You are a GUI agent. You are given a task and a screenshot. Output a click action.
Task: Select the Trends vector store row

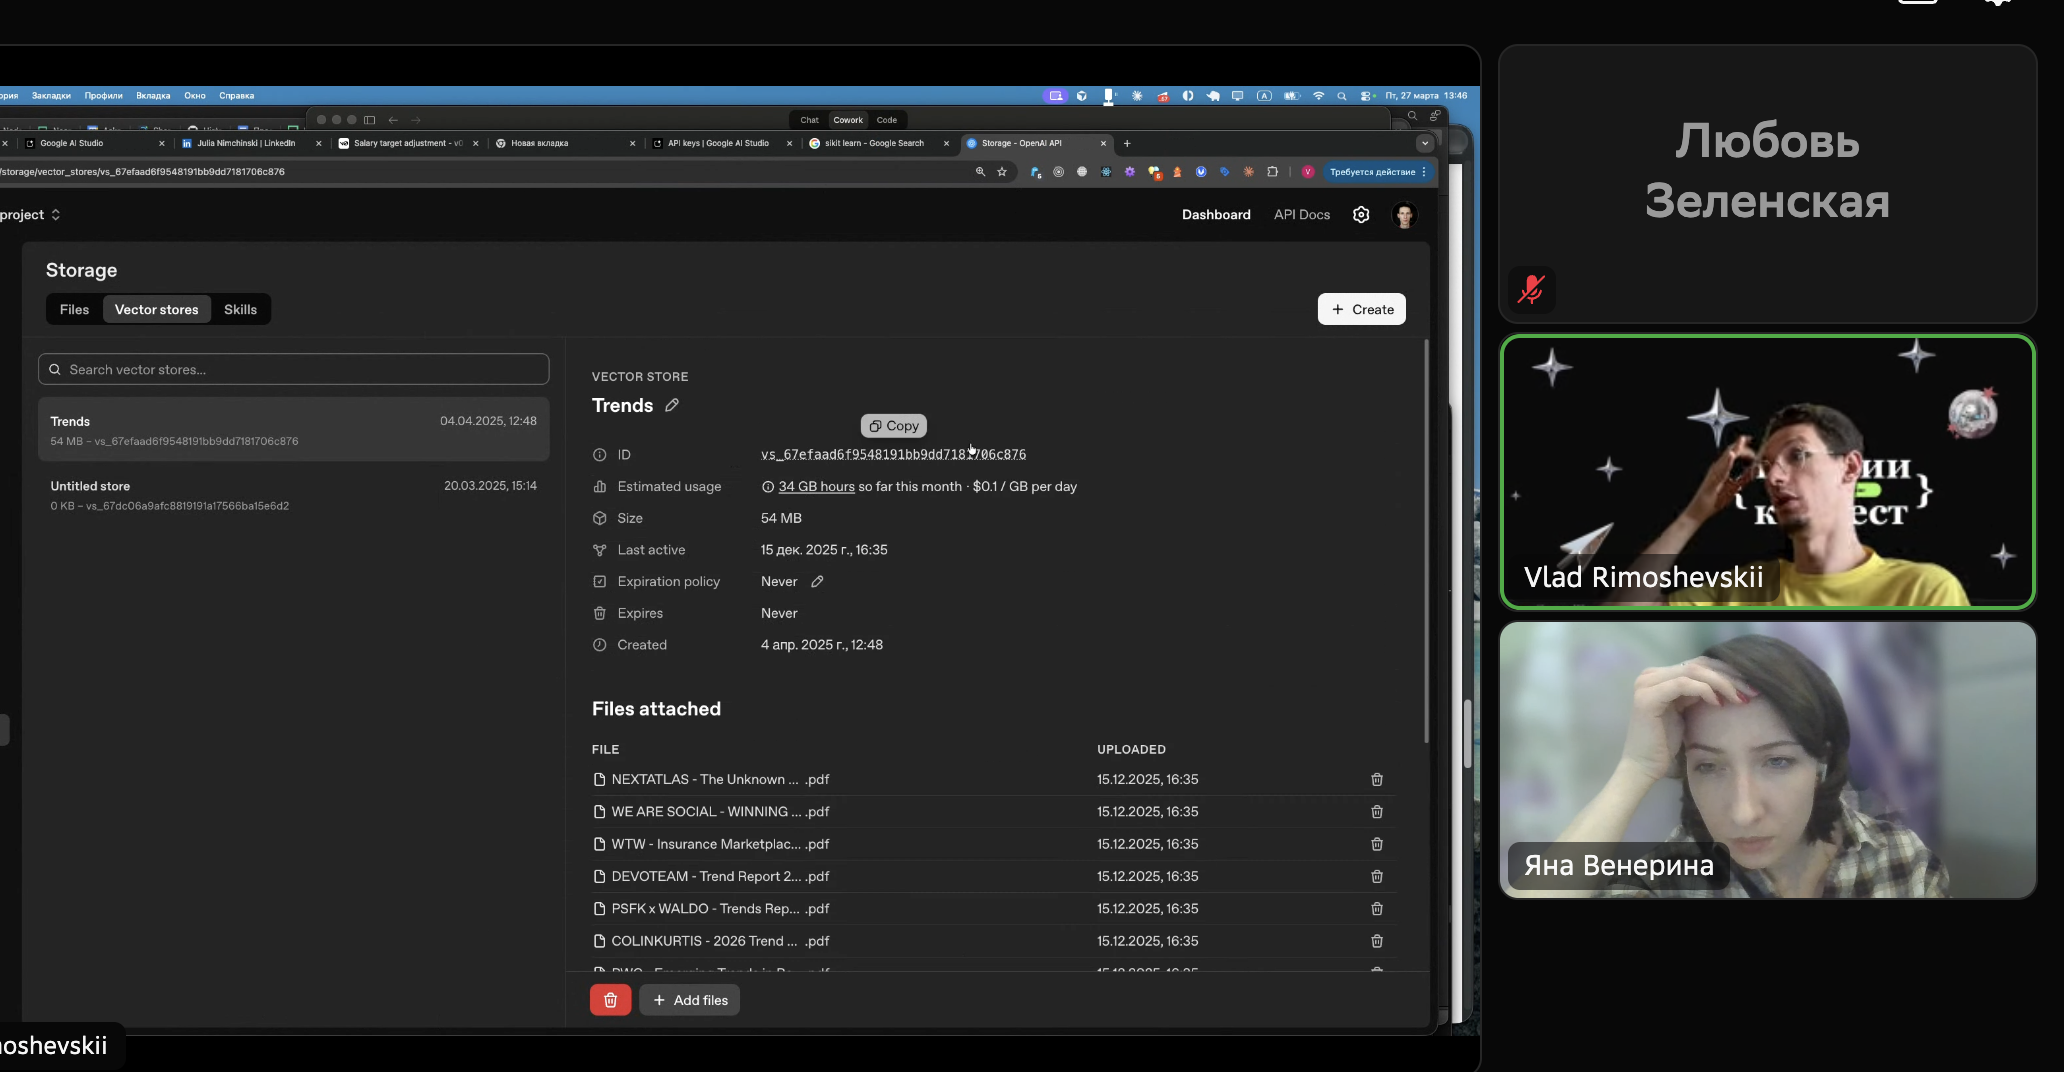pyautogui.click(x=294, y=430)
